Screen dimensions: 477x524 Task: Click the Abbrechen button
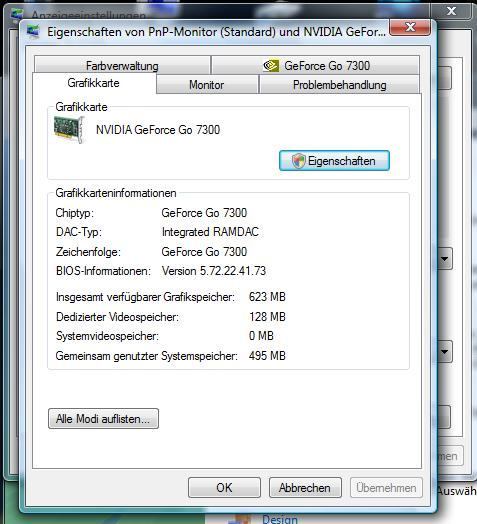click(x=305, y=488)
